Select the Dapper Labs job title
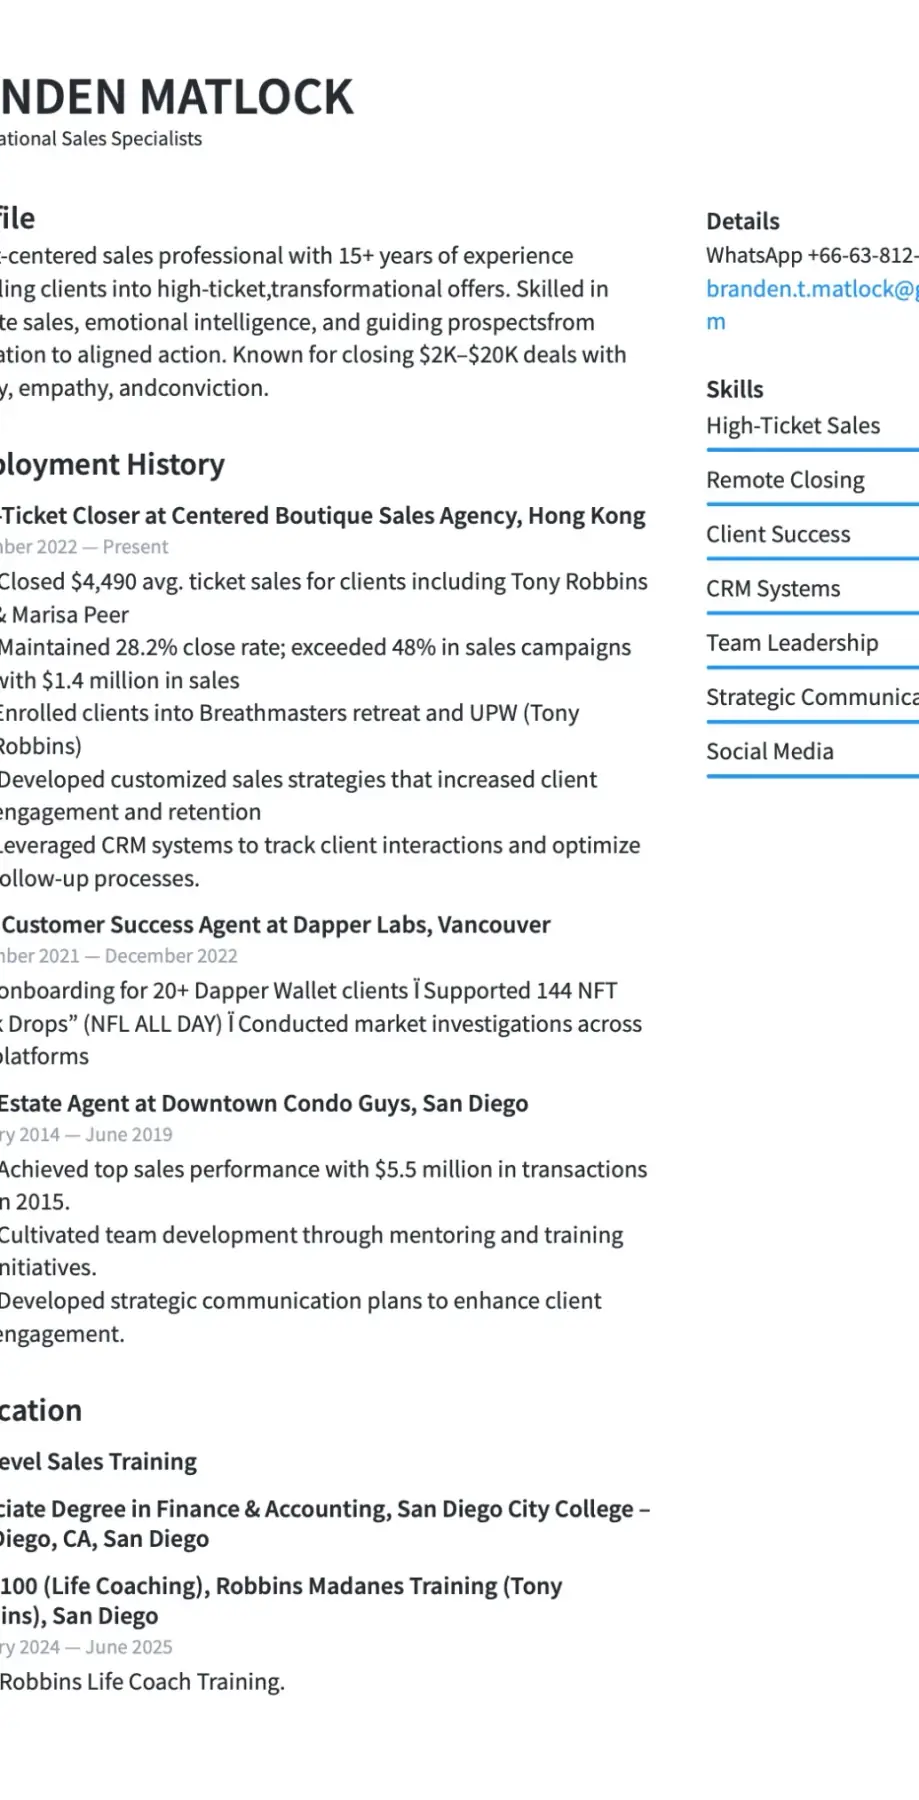Image resolution: width=919 pixels, height=1800 pixels. 276,925
